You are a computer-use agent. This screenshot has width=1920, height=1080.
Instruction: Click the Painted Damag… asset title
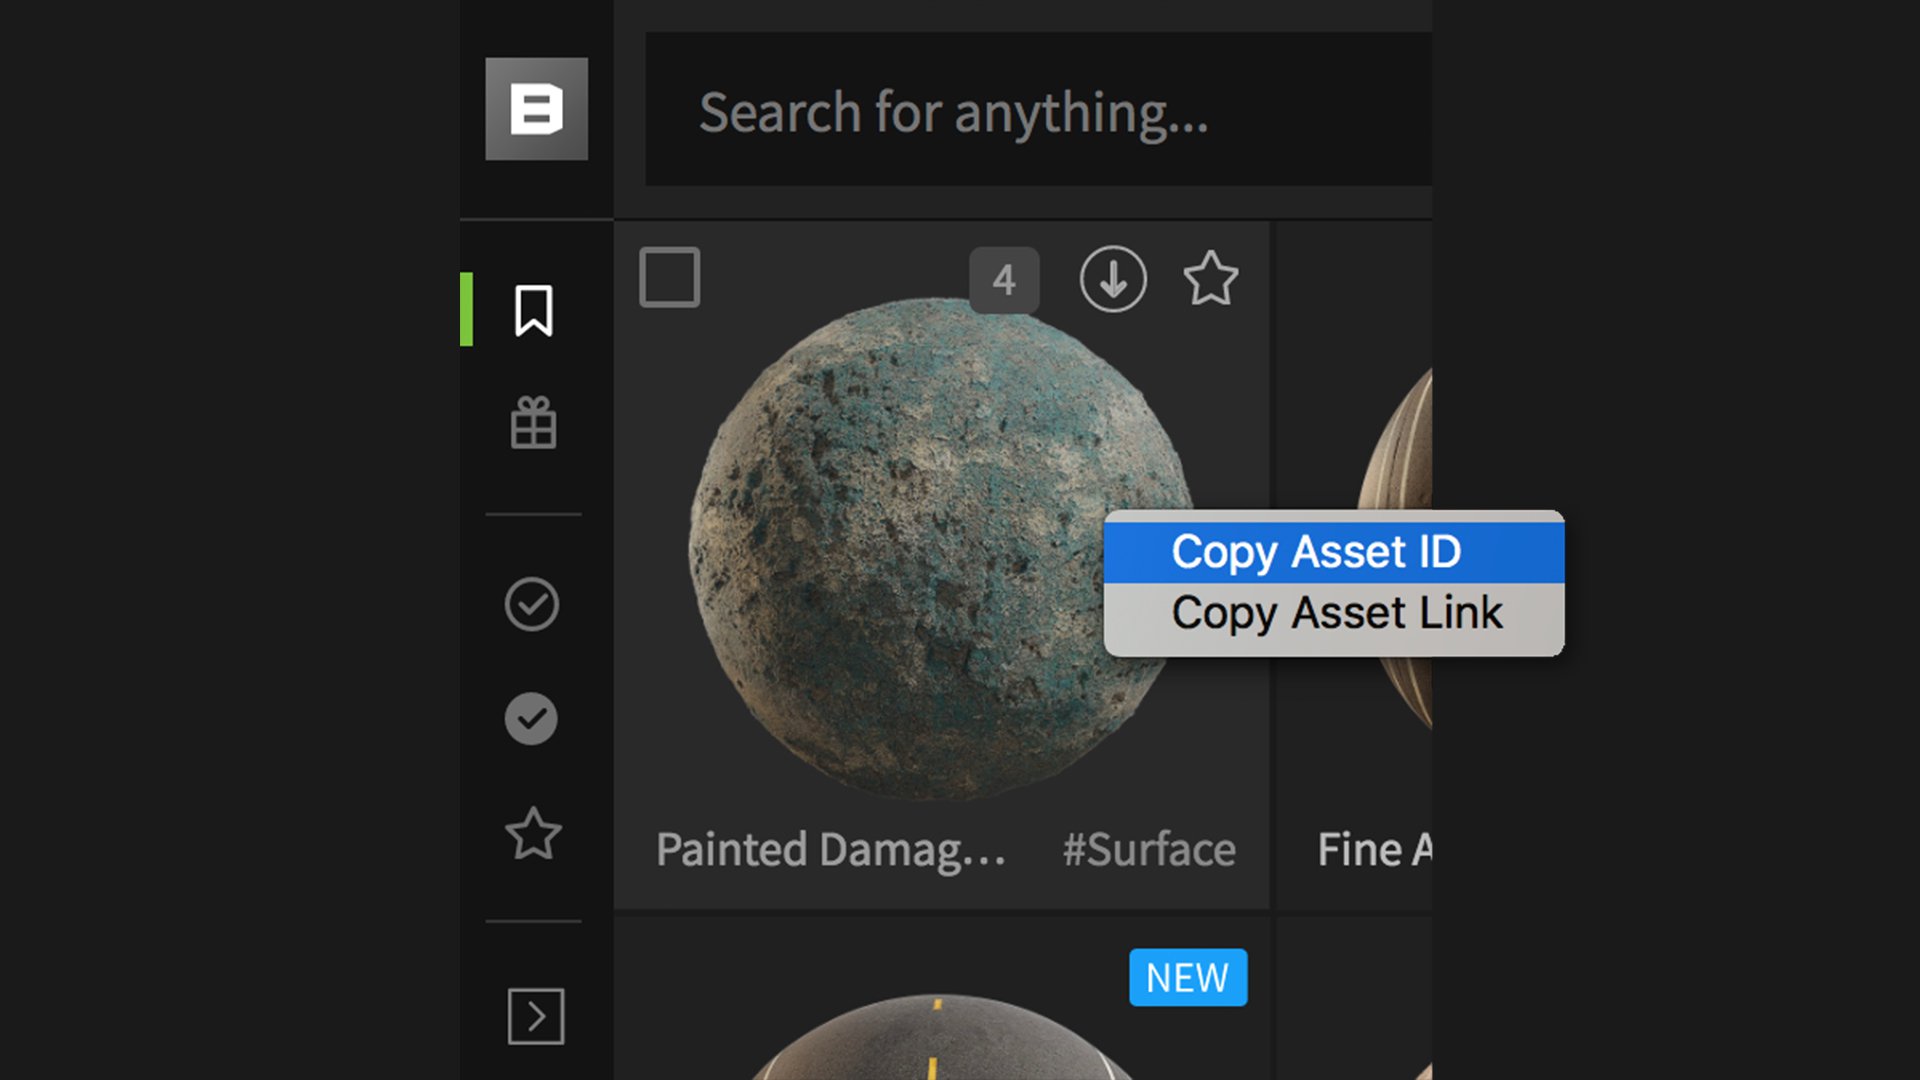click(x=831, y=851)
